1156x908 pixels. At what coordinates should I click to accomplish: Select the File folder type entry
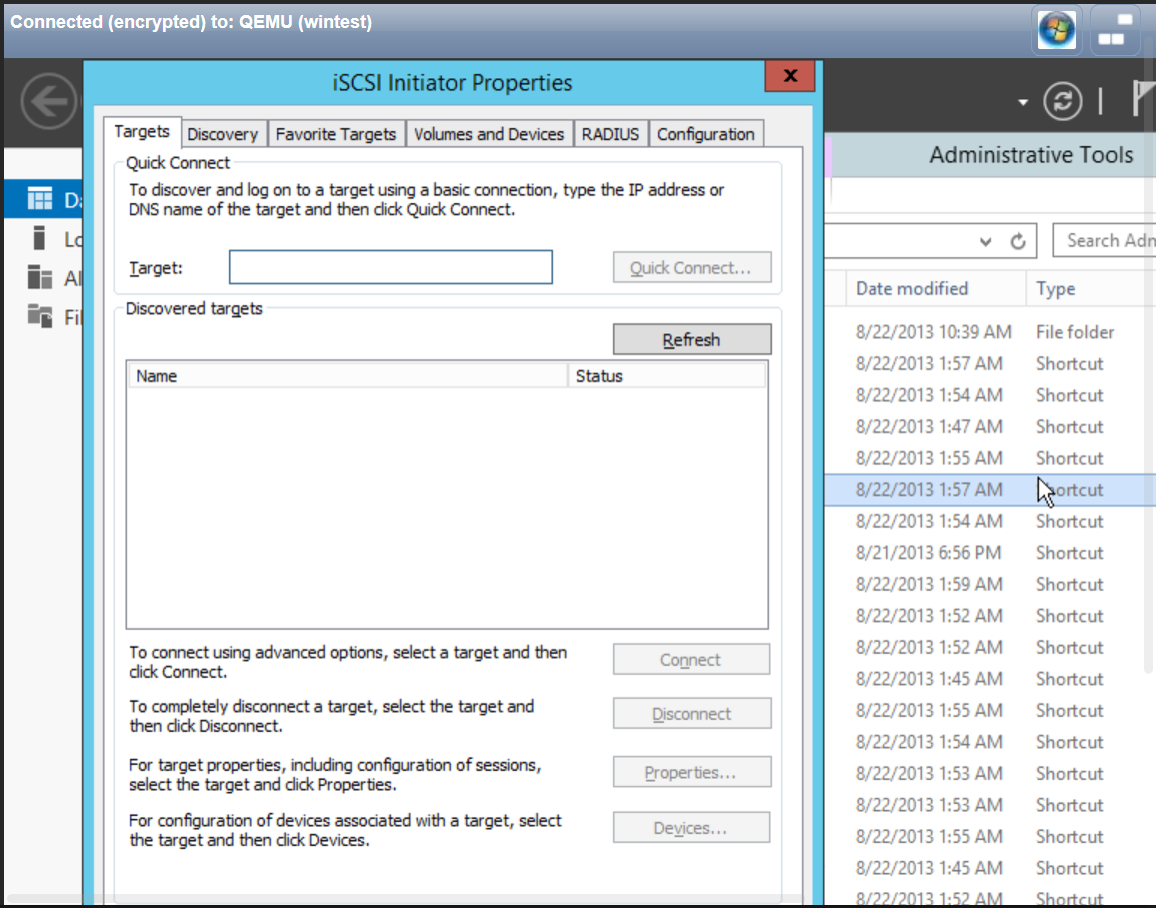click(1075, 332)
